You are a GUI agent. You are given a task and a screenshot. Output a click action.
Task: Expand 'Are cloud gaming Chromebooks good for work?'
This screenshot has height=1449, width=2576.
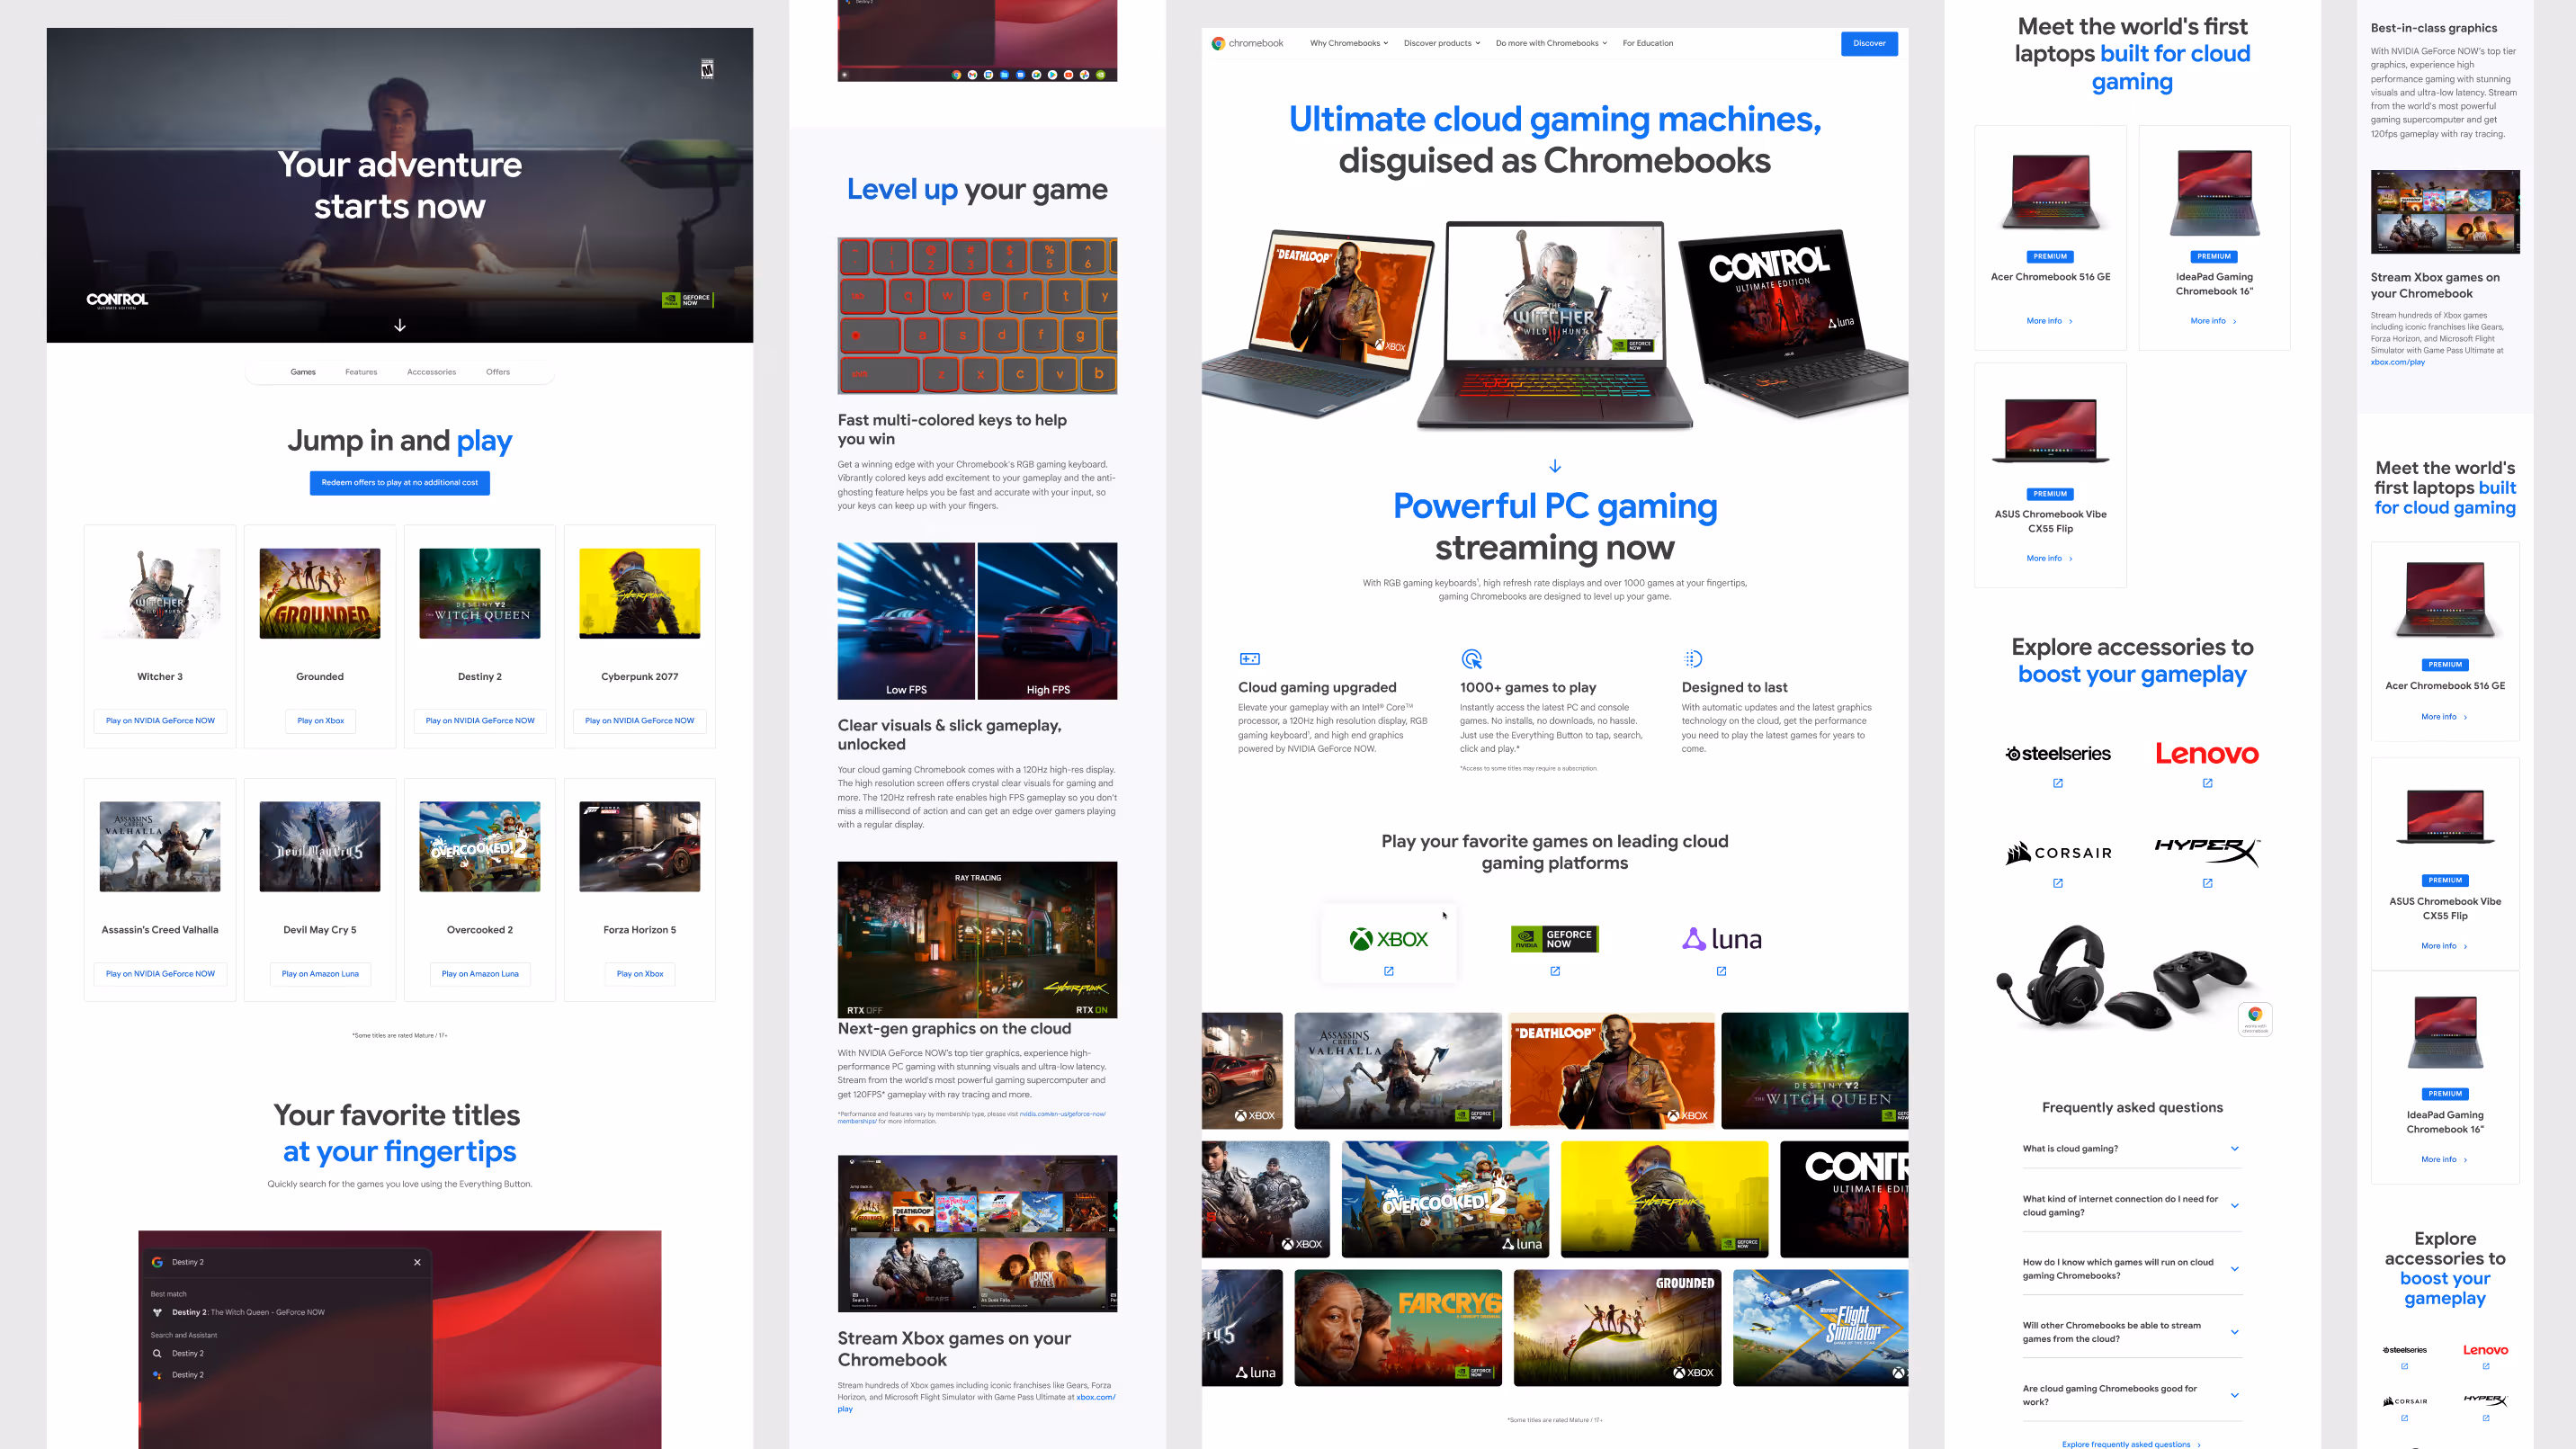point(2234,1395)
